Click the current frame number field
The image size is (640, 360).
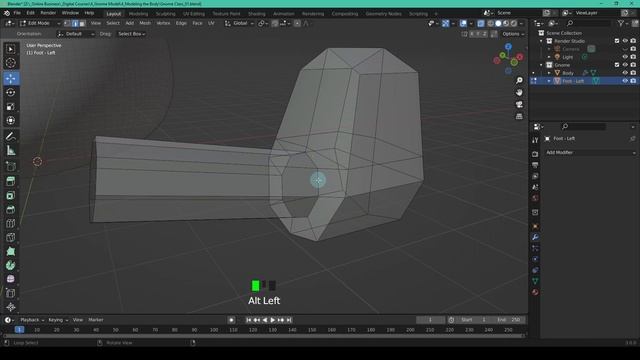[430, 320]
